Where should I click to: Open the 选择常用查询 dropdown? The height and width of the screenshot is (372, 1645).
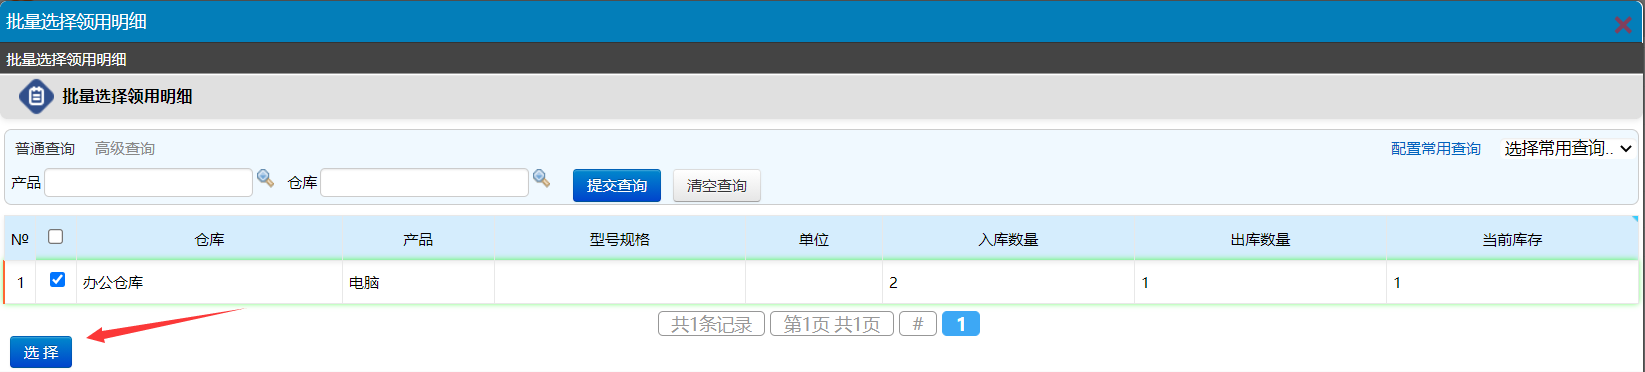pos(1568,148)
